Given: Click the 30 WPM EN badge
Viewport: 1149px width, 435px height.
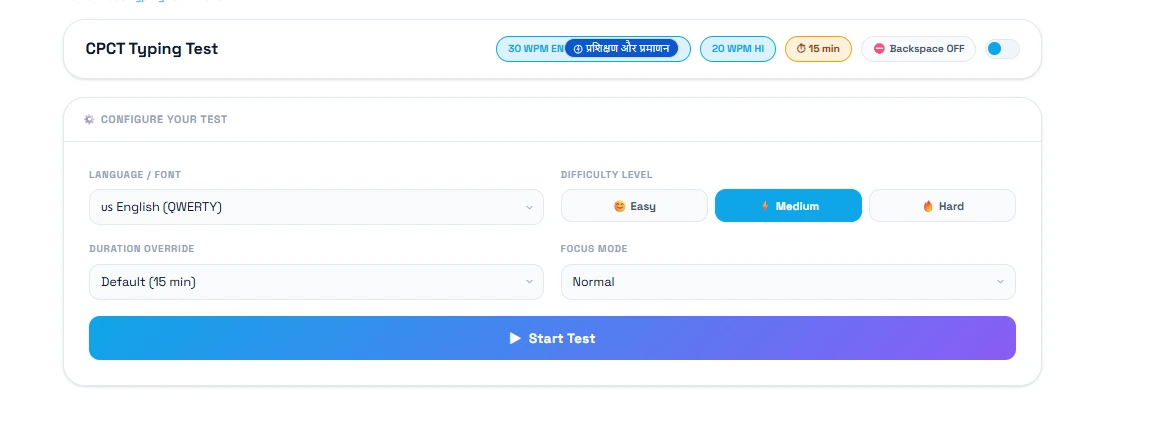Looking at the screenshot, I should pos(535,49).
